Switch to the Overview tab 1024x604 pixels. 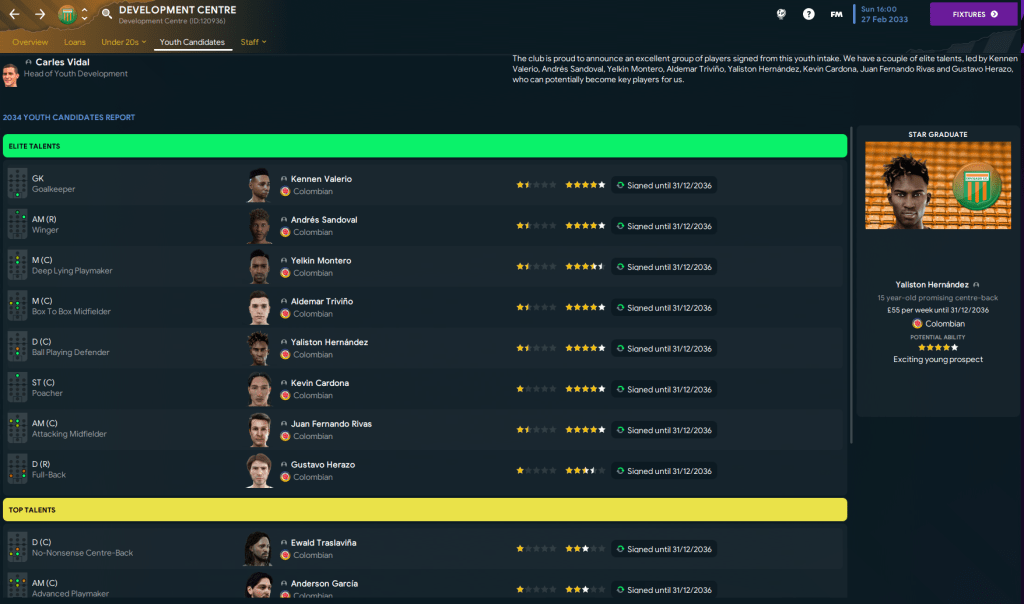coord(30,42)
